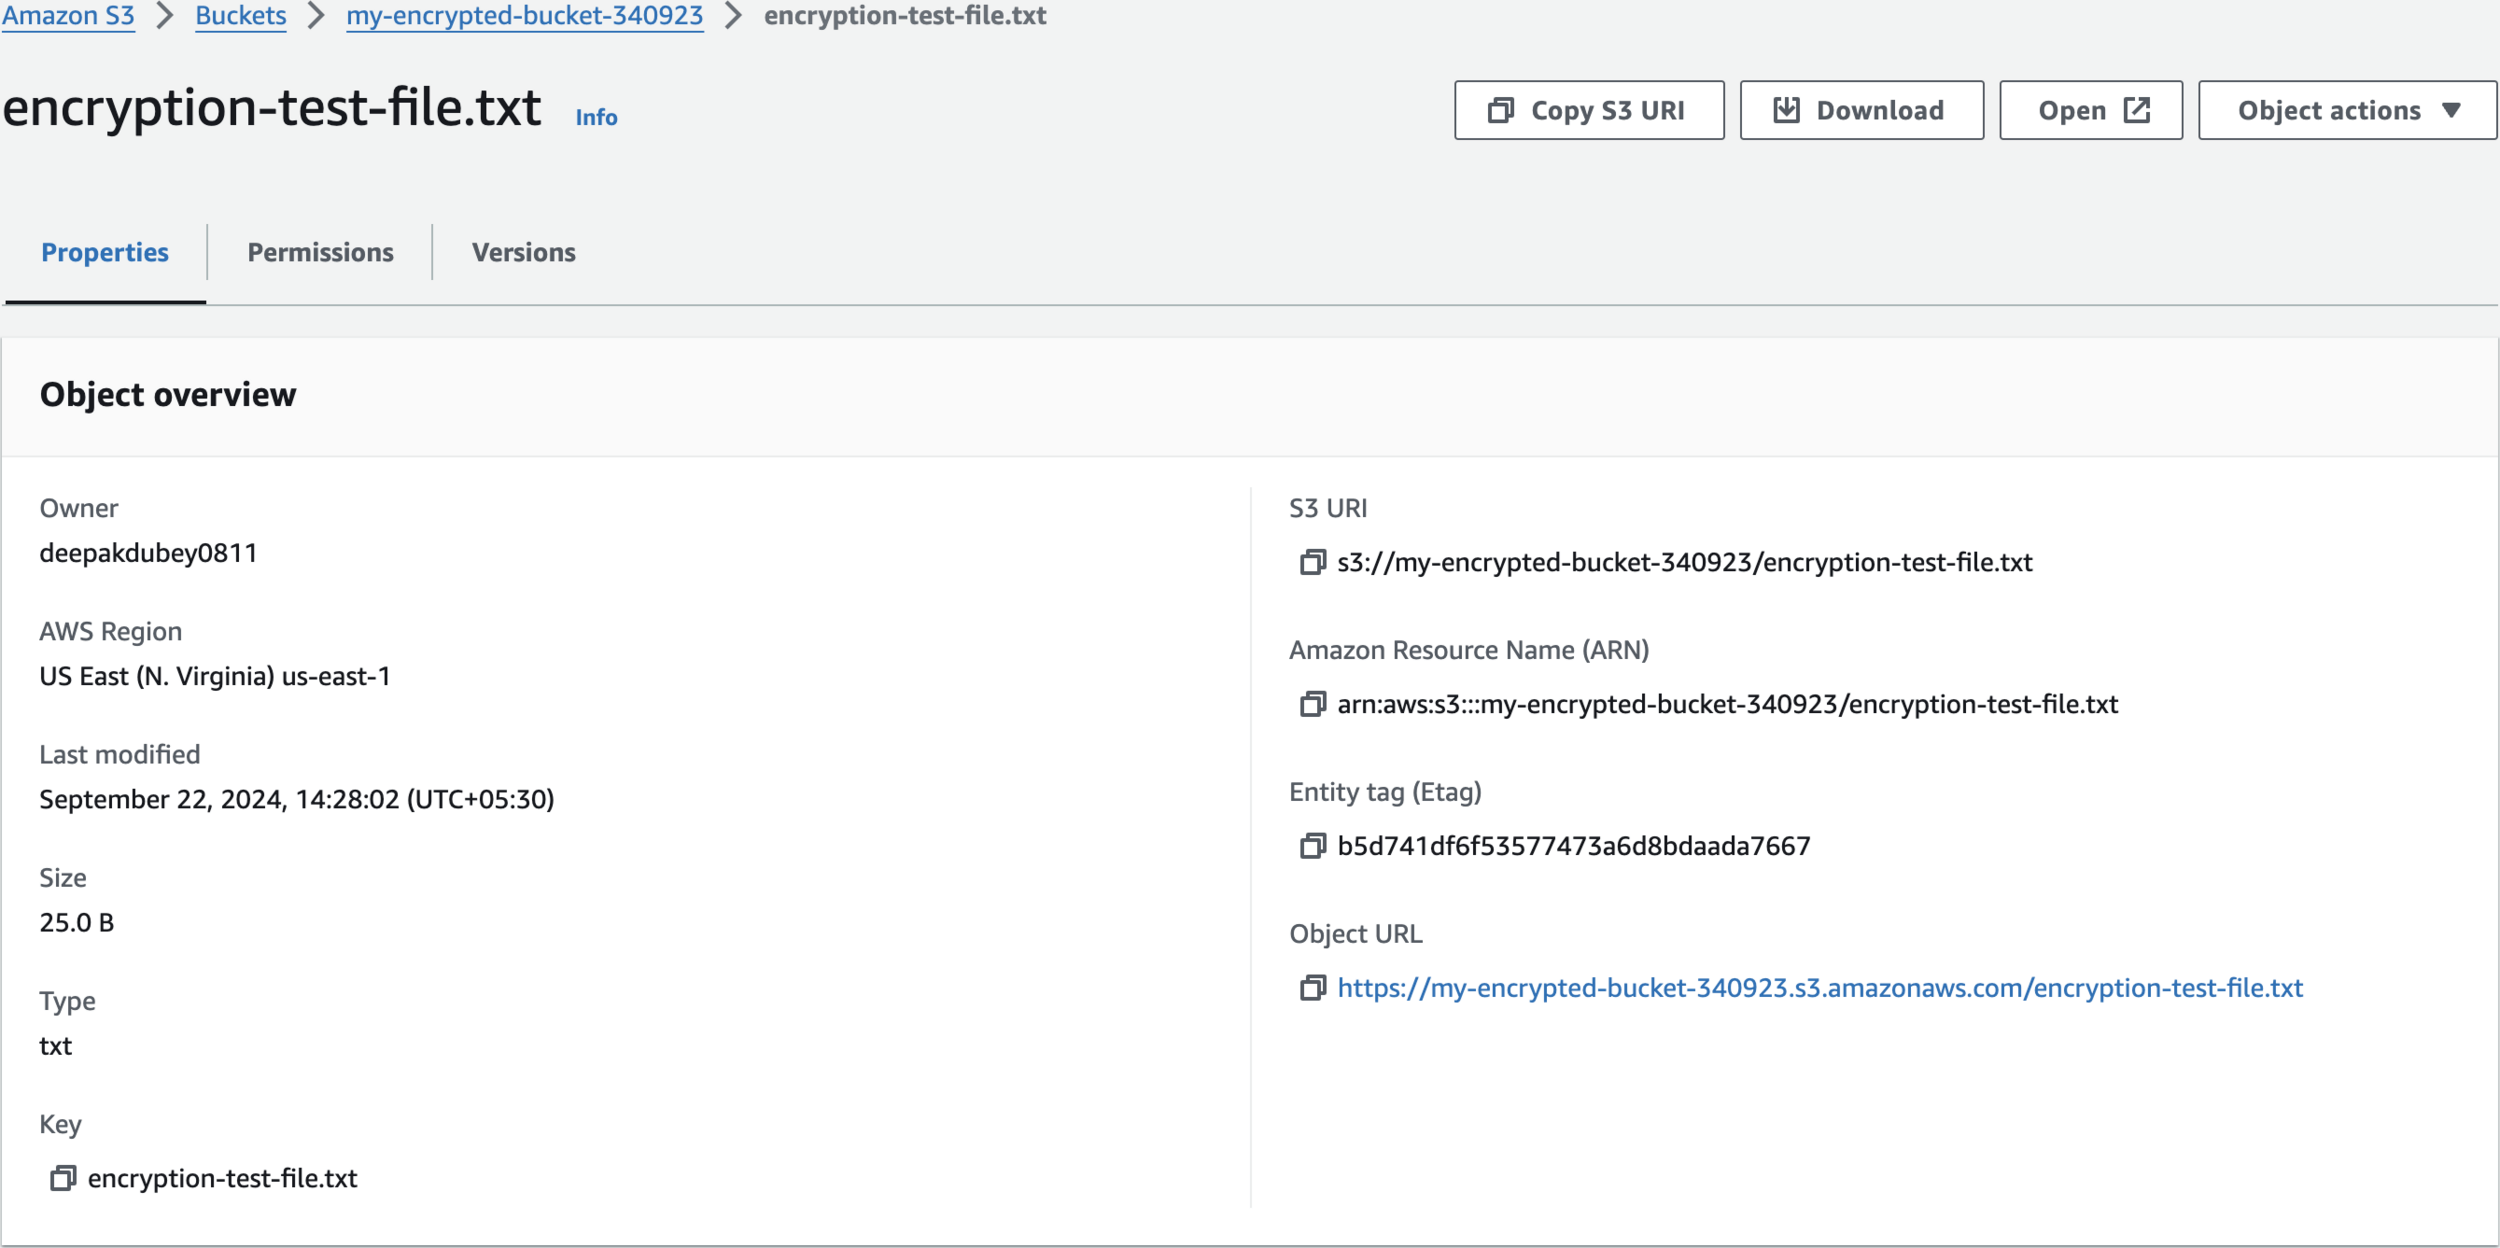Click the S3 URI text value
The width and height of the screenshot is (2500, 1248).
pos(1684,563)
